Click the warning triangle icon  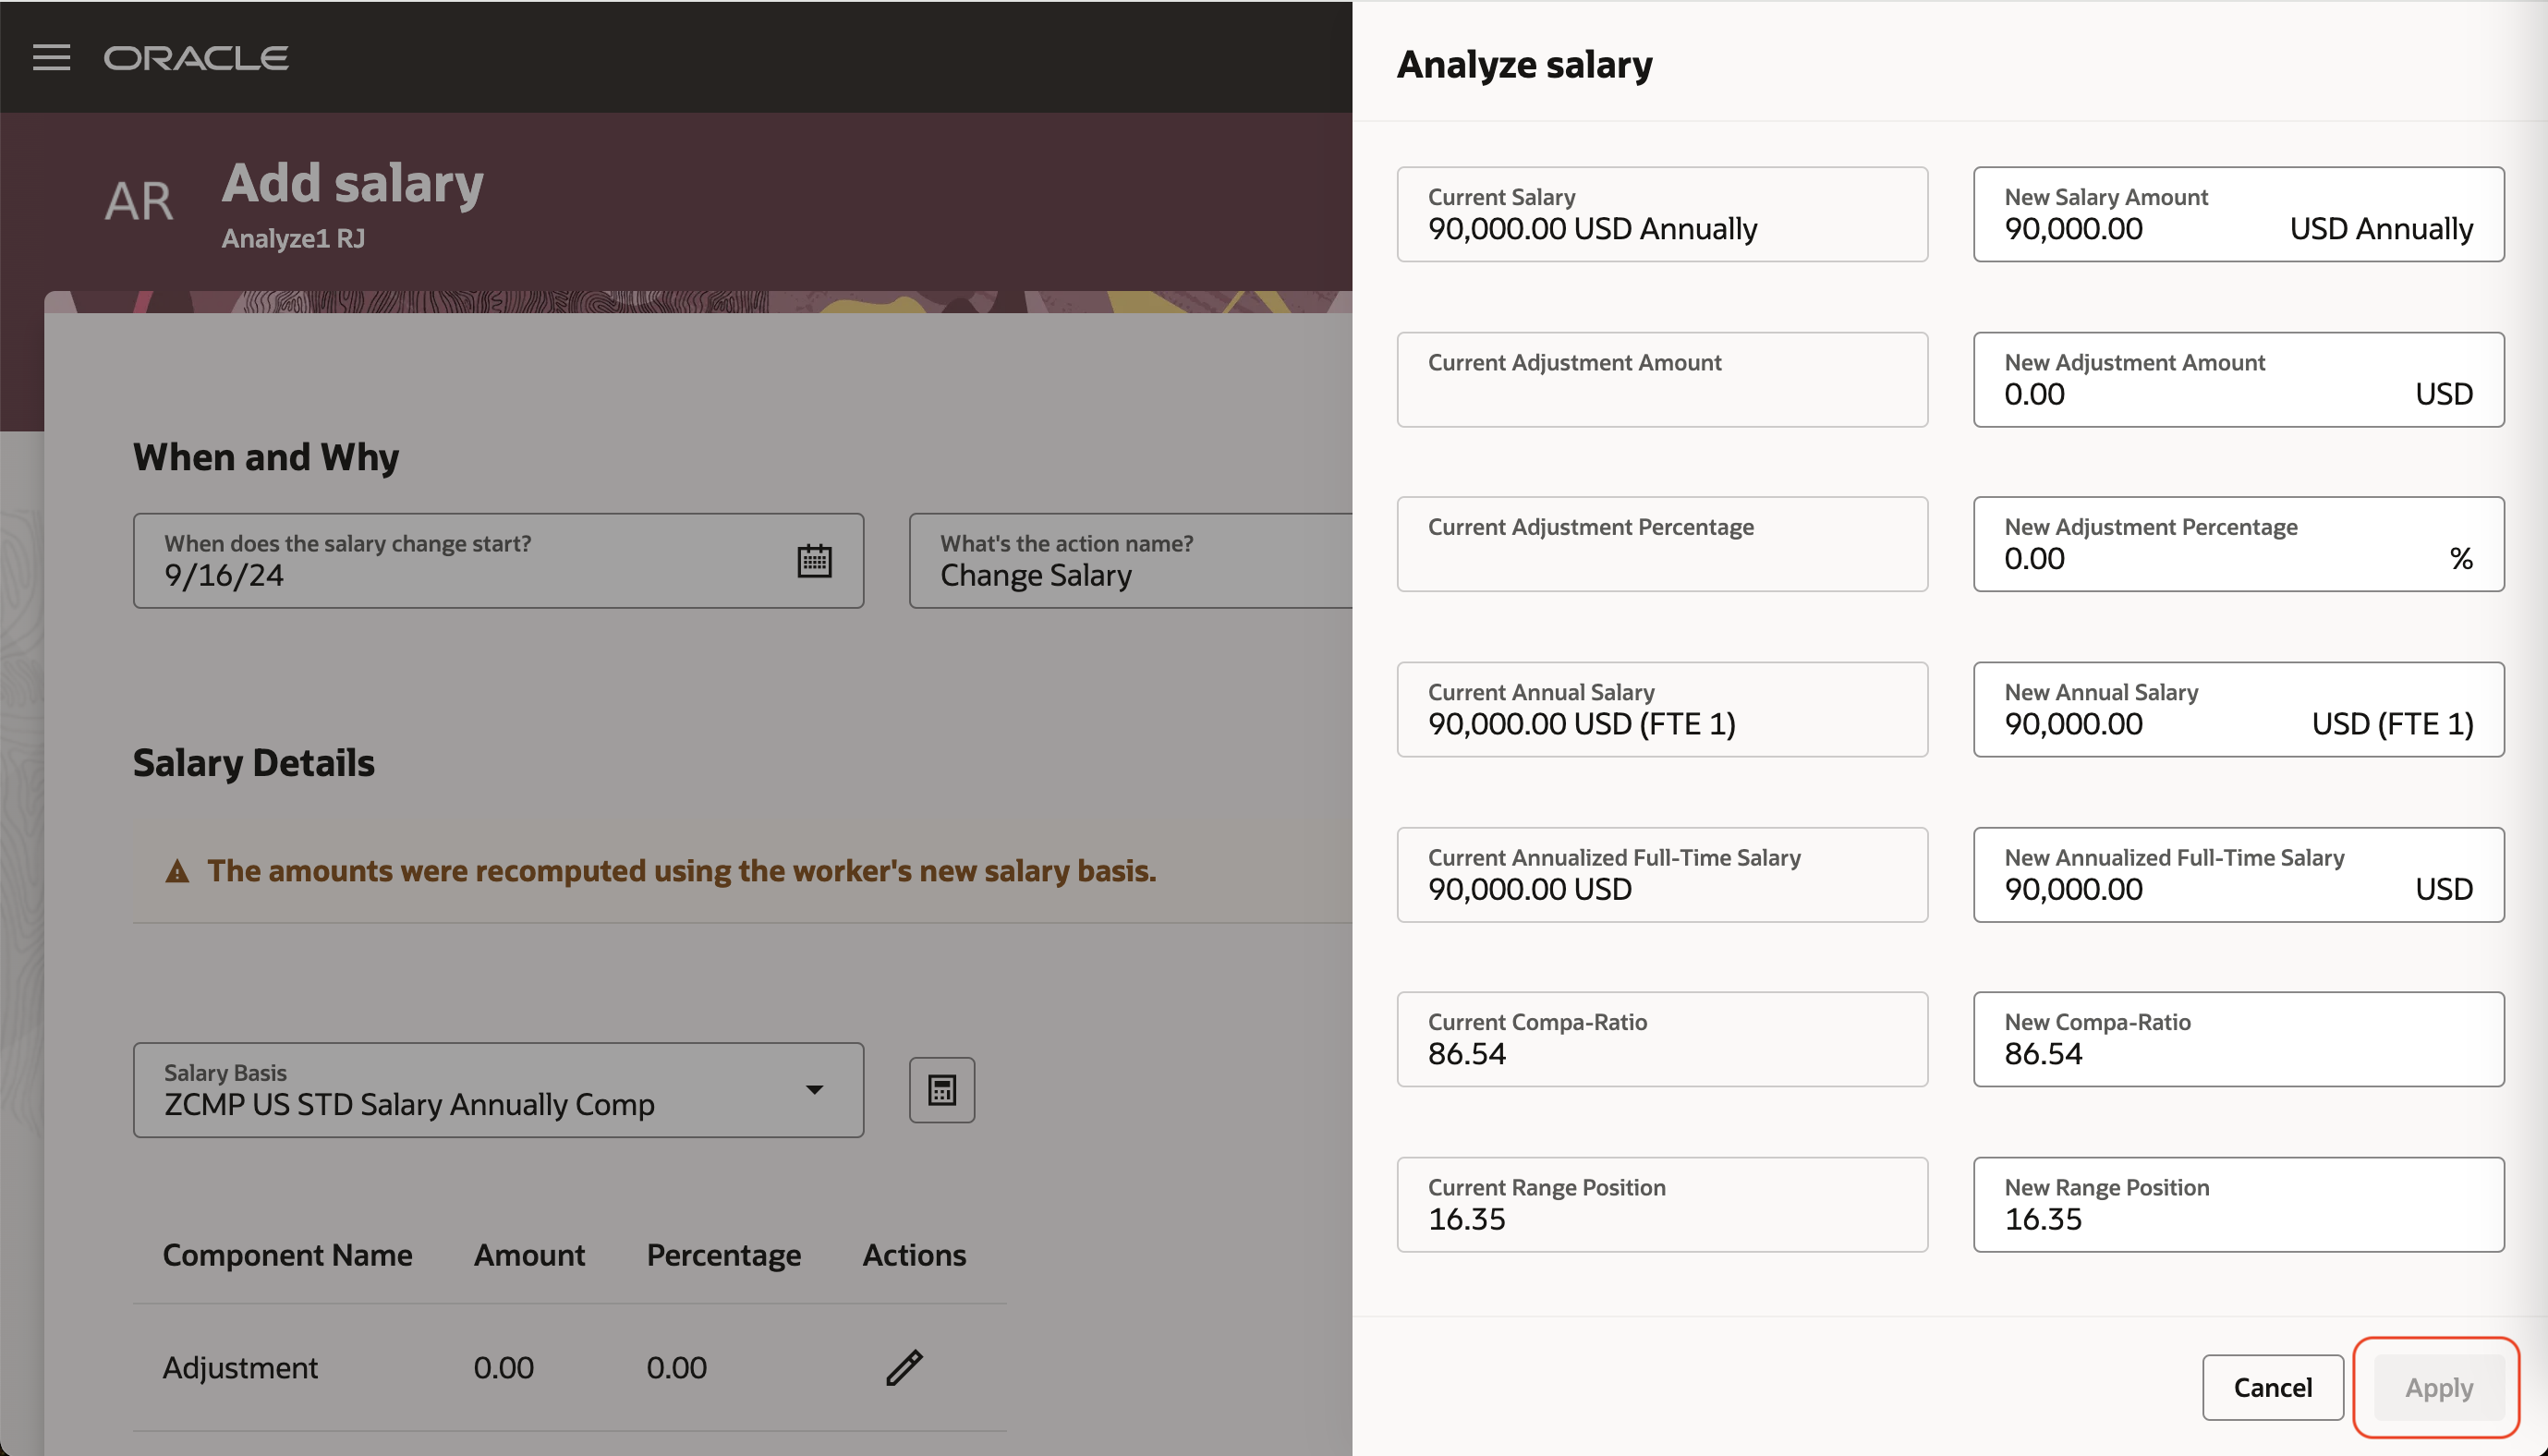click(x=177, y=871)
